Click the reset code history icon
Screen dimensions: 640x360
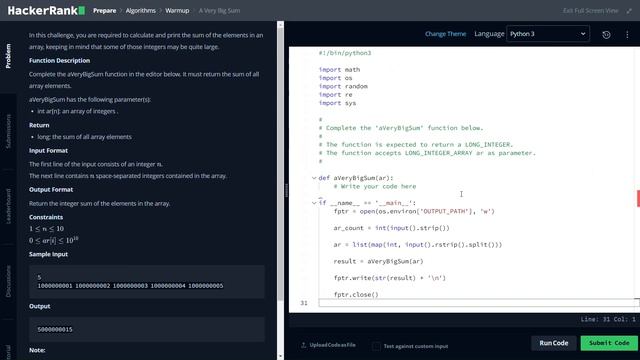pos(606,35)
